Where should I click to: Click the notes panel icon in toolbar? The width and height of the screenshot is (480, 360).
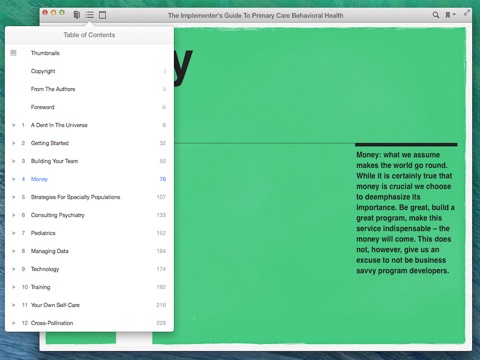tap(103, 15)
